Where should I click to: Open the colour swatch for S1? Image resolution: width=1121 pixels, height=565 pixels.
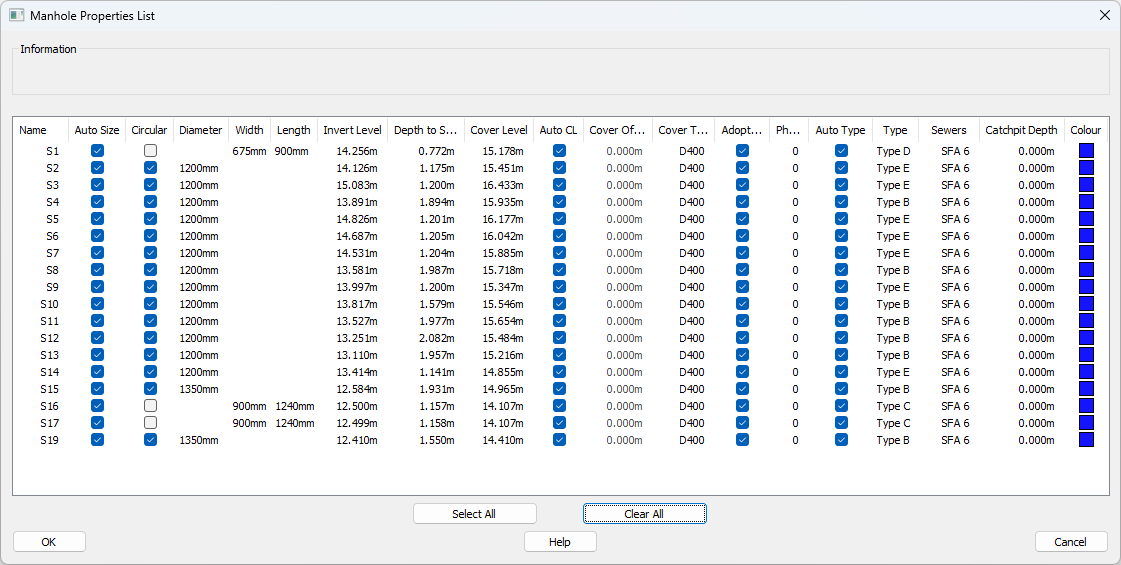1086,151
